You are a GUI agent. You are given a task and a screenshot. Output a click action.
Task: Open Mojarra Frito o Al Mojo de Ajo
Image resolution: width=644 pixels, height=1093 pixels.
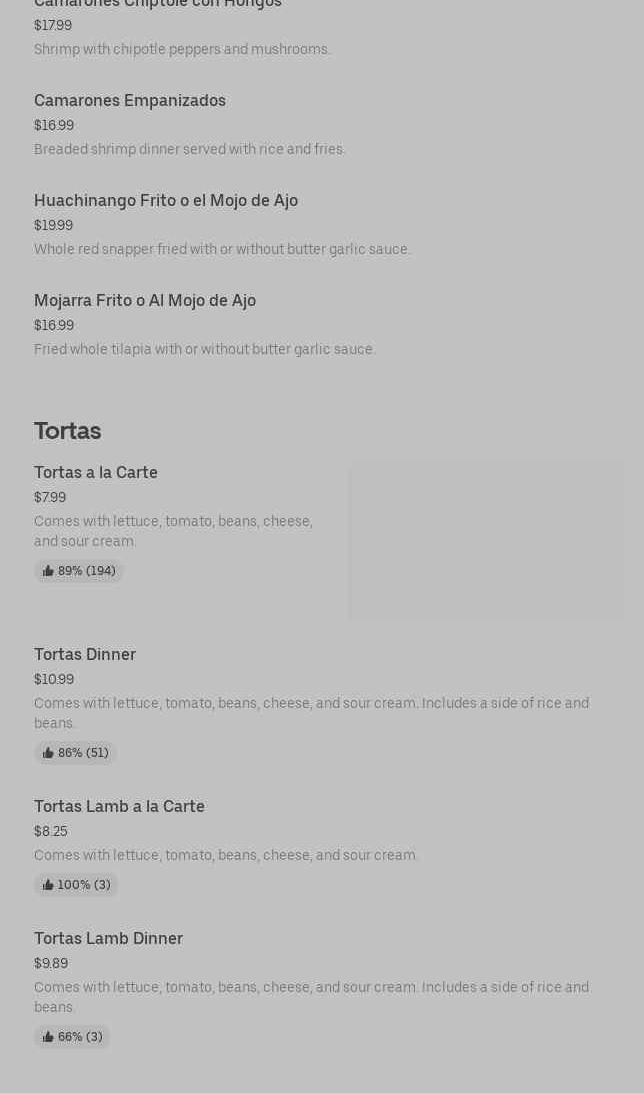(145, 300)
